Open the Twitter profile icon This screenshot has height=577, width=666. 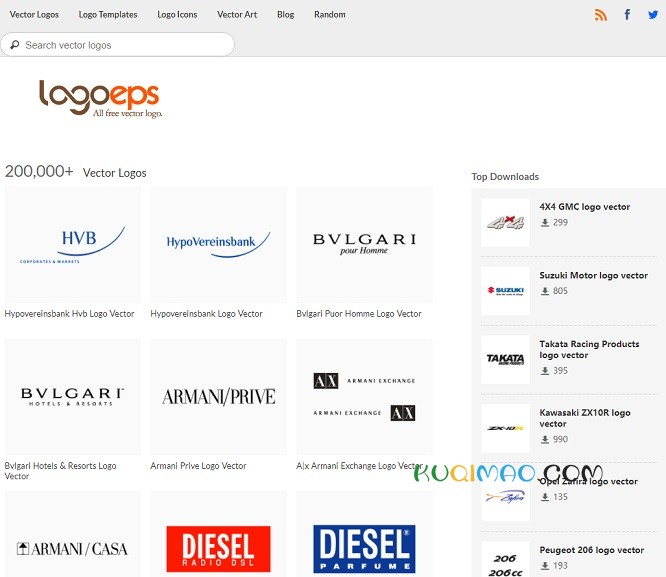pos(653,15)
